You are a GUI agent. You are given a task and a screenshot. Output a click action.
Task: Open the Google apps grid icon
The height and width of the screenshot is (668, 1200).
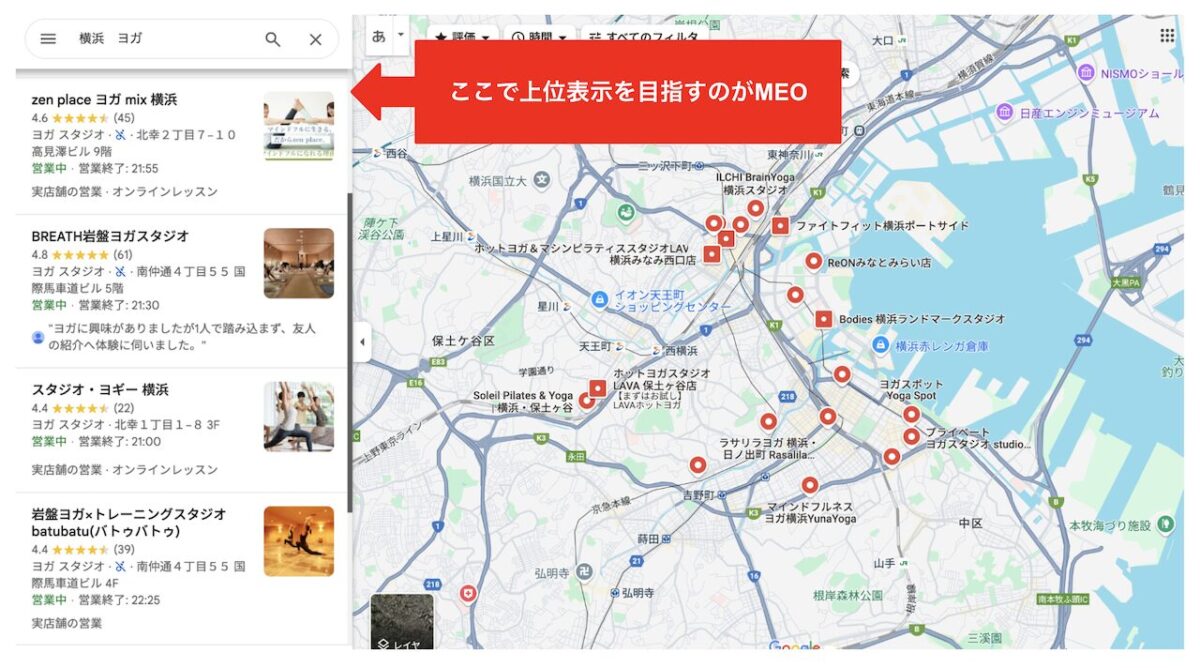click(x=1167, y=36)
